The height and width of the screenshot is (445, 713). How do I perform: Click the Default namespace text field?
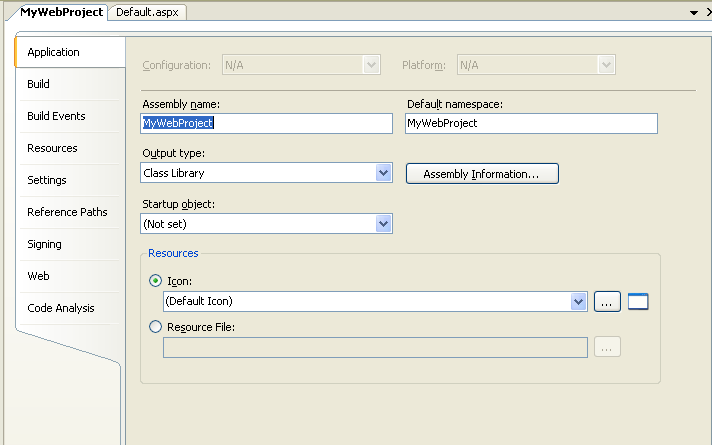pos(530,123)
